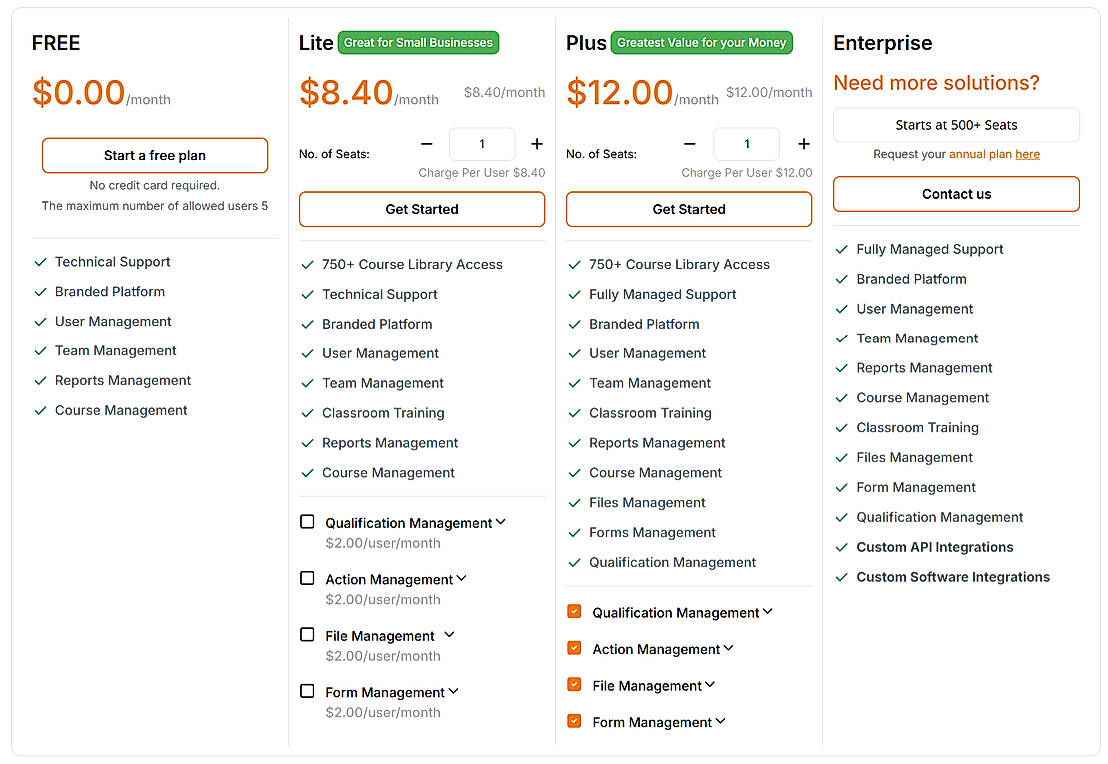Screen dimensions: 1108x764
Task: Click checkmark beside Free plan Branded Platform
Action: [x=40, y=292]
